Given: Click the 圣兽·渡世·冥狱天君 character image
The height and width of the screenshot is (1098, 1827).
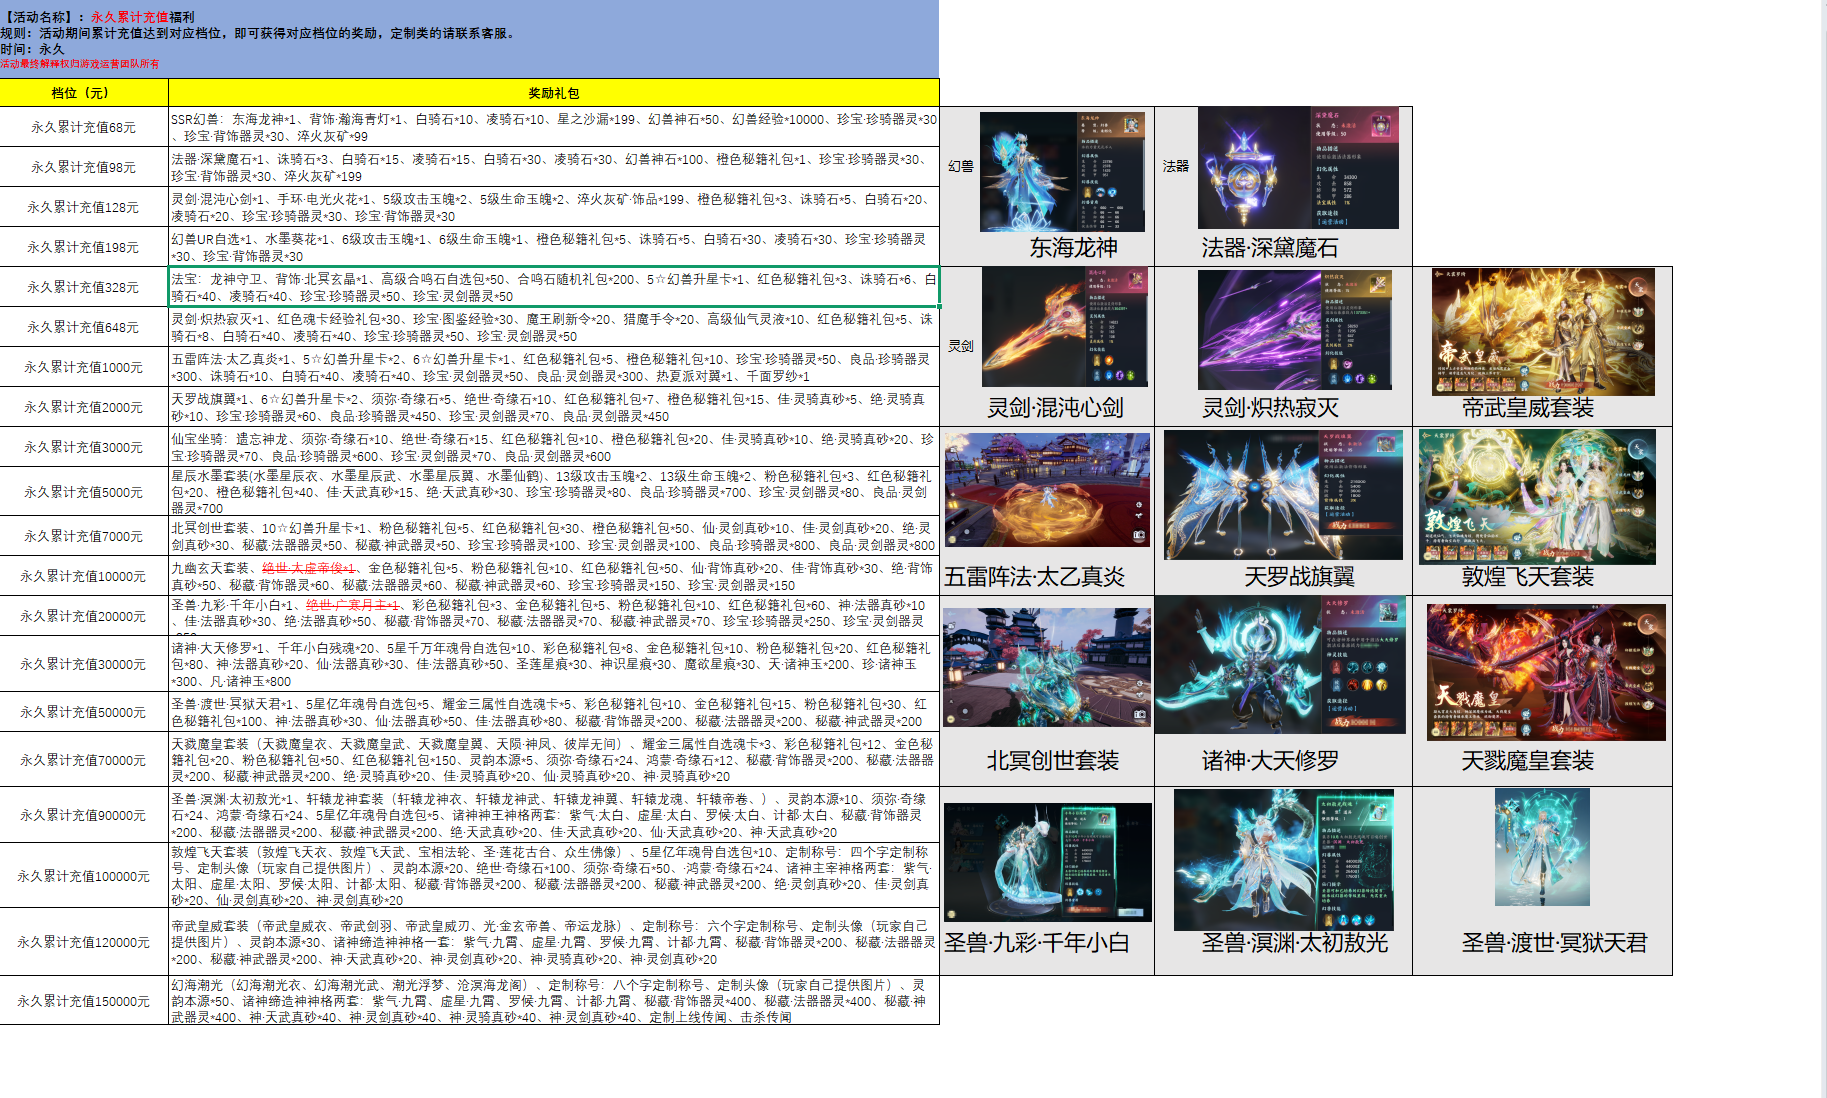Looking at the screenshot, I should tap(1540, 848).
